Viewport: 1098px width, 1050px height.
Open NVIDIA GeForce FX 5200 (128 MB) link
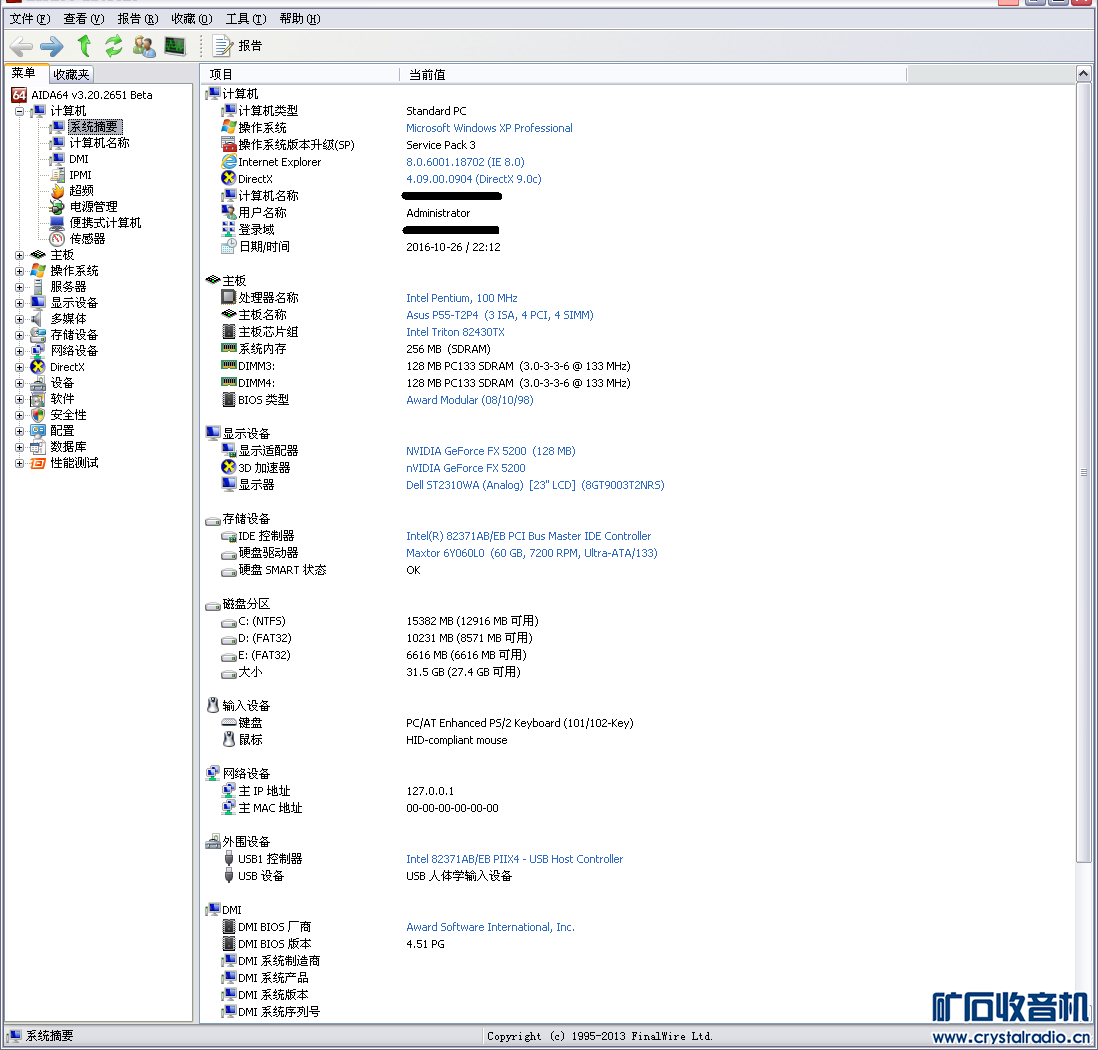(x=491, y=451)
